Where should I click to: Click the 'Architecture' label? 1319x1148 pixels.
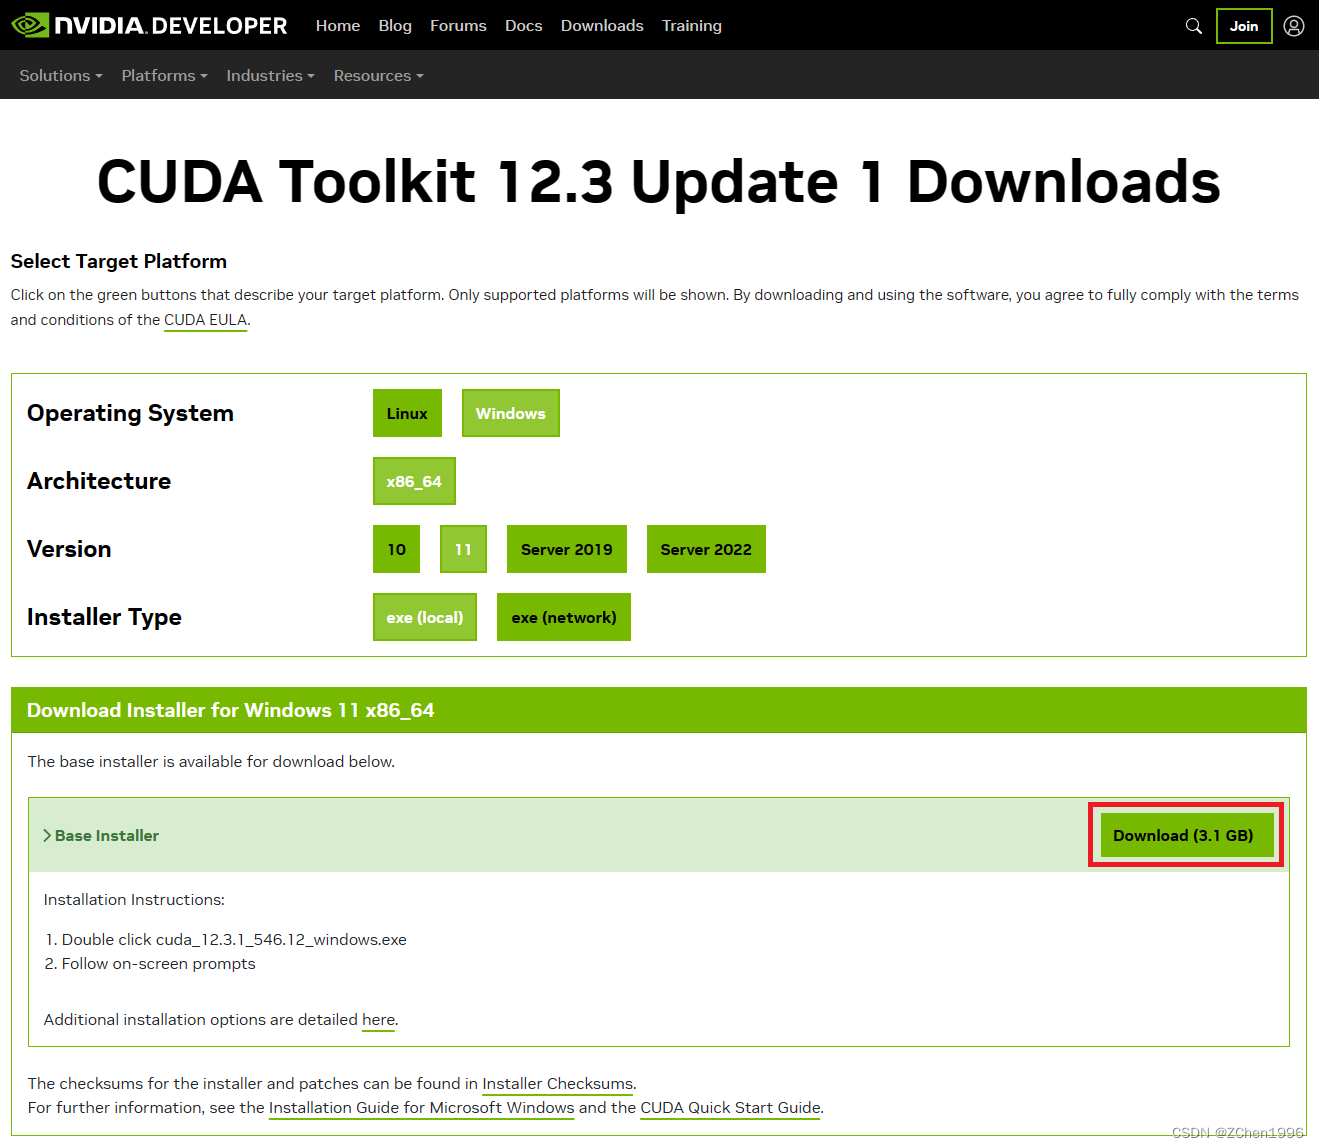click(x=99, y=481)
